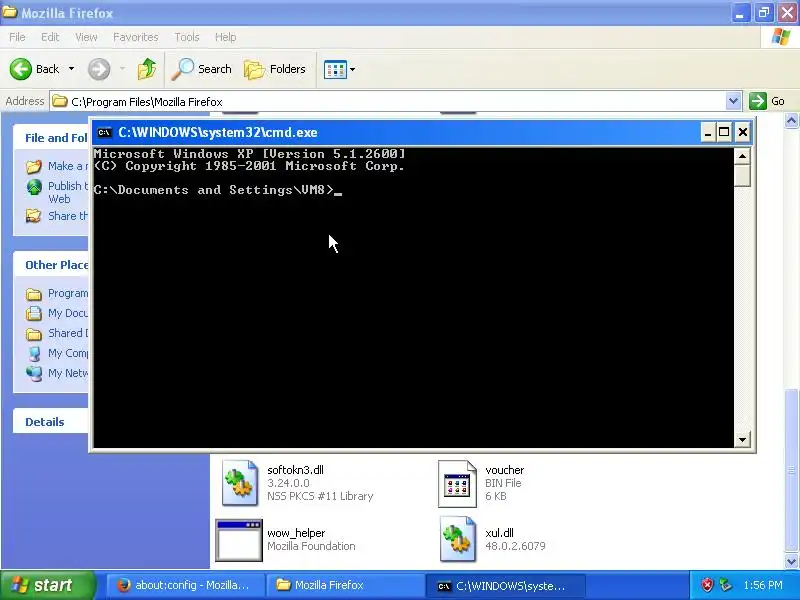Click the wow_helper file name
The width and height of the screenshot is (800, 600).
tap(296, 533)
